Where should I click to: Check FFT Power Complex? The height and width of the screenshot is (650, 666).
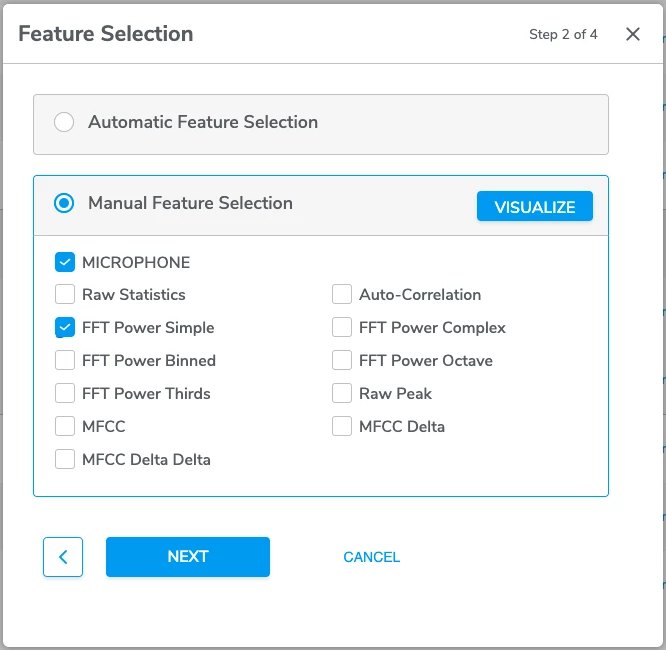tap(341, 327)
